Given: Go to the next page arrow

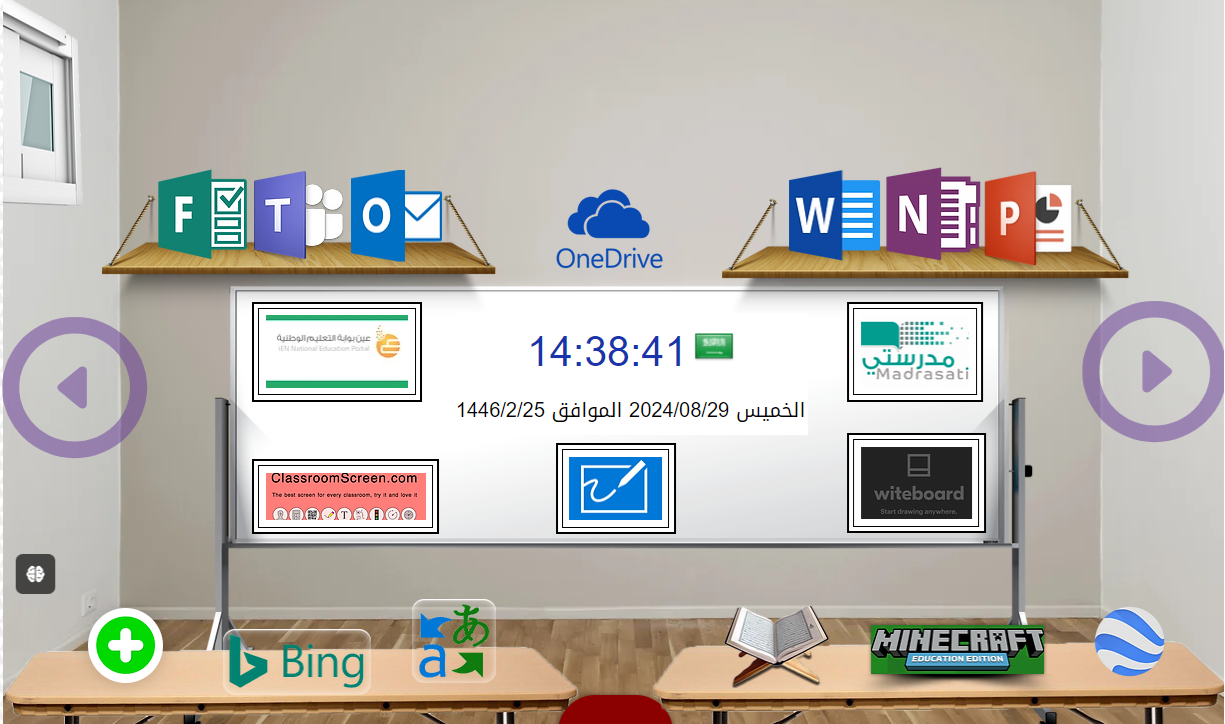Looking at the screenshot, I should click(1153, 372).
